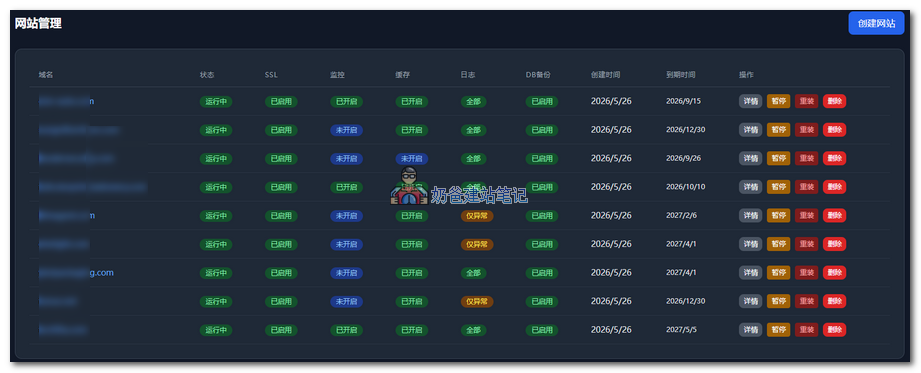Click the SSL column header
This screenshot has width=921, height=373.
pyautogui.click(x=271, y=75)
